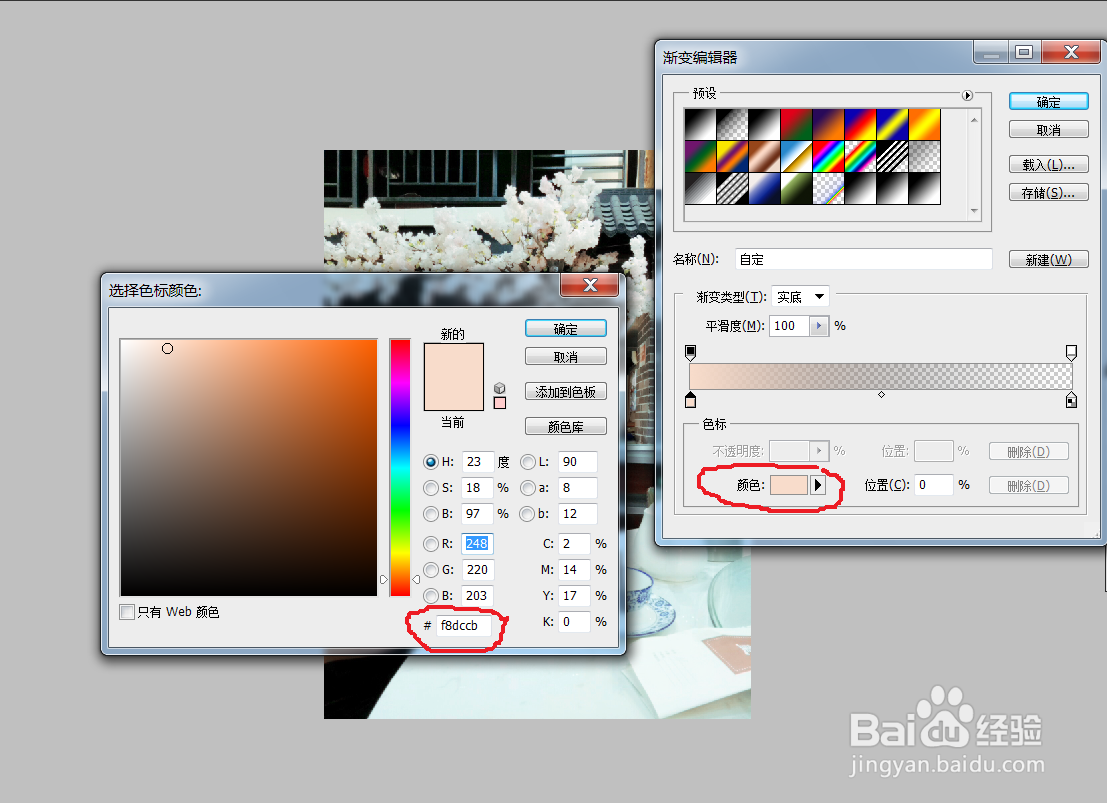The height and width of the screenshot is (803, 1107).
Task: Click the vertical rainbow hue slider
Action: [400, 468]
